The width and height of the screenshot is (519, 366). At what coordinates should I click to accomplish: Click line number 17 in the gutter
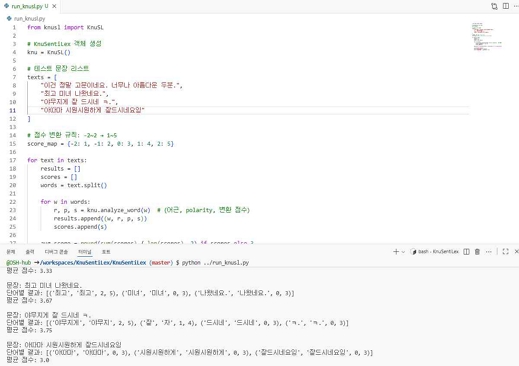[13, 160]
